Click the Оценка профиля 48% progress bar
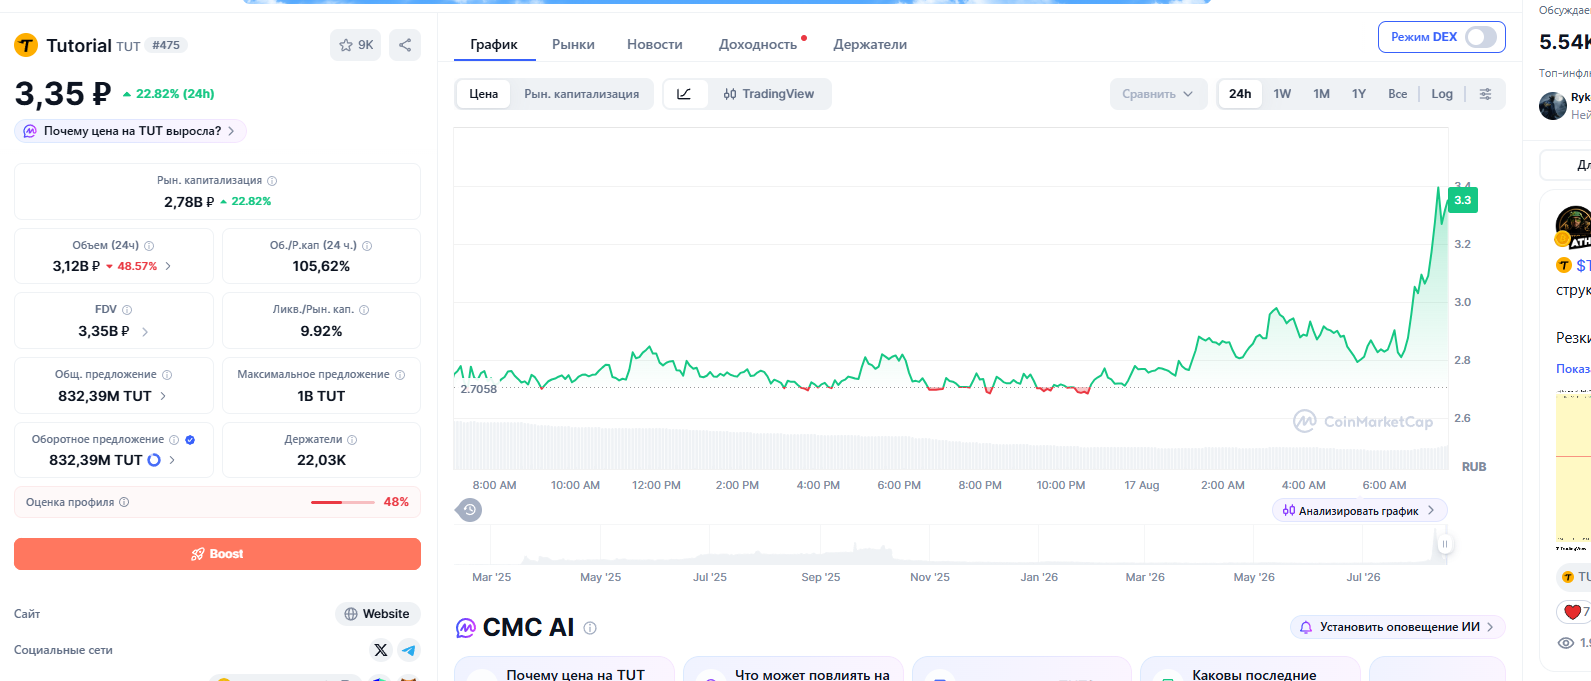Image resolution: width=1591 pixels, height=681 pixels. tap(343, 502)
